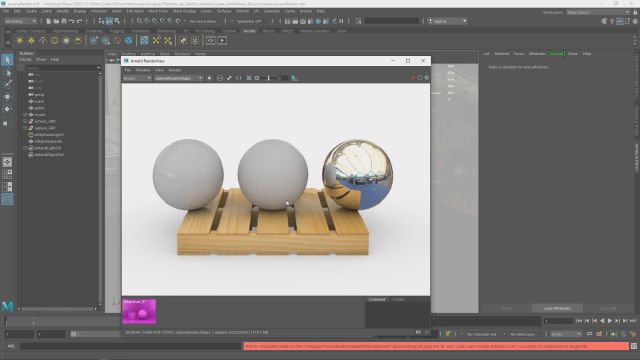Open the camera shape dropdown in RenderView
Image resolution: width=640 pixels, height=360 pixels.
pyautogui.click(x=178, y=78)
